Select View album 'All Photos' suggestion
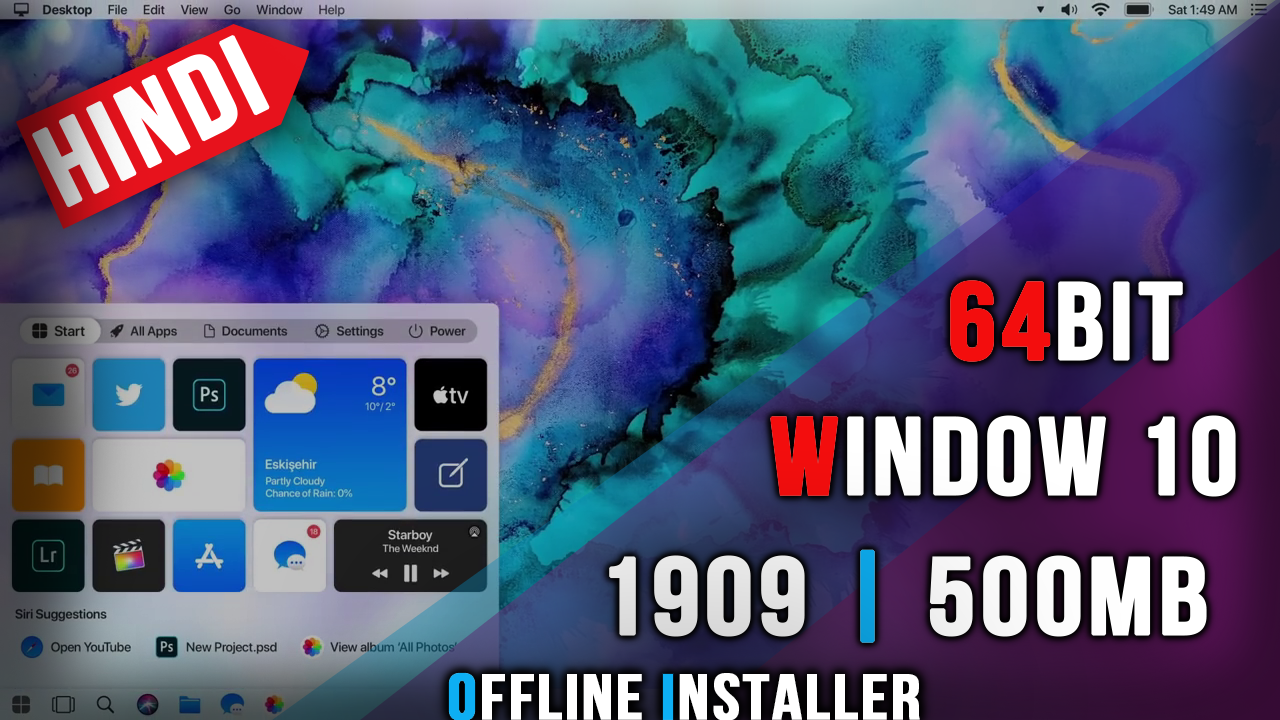 [x=381, y=647]
